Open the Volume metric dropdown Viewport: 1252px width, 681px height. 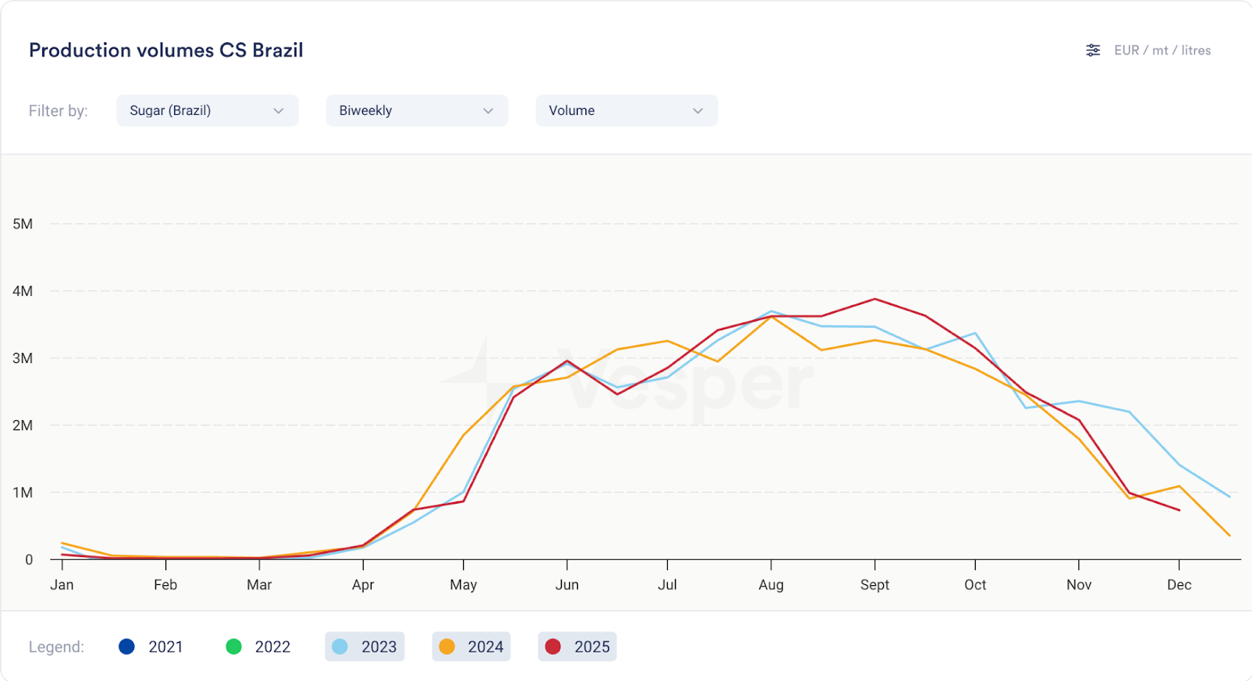coord(626,110)
